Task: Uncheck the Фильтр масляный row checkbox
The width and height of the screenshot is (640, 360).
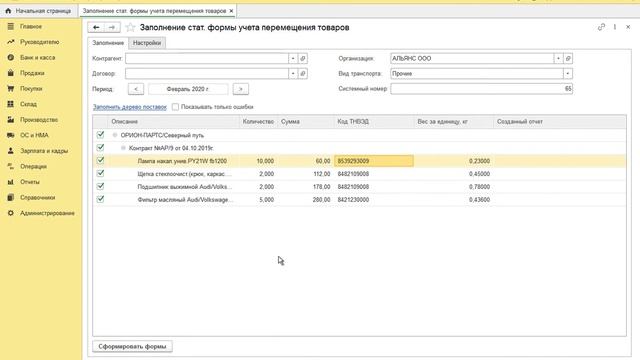Action: [100, 199]
